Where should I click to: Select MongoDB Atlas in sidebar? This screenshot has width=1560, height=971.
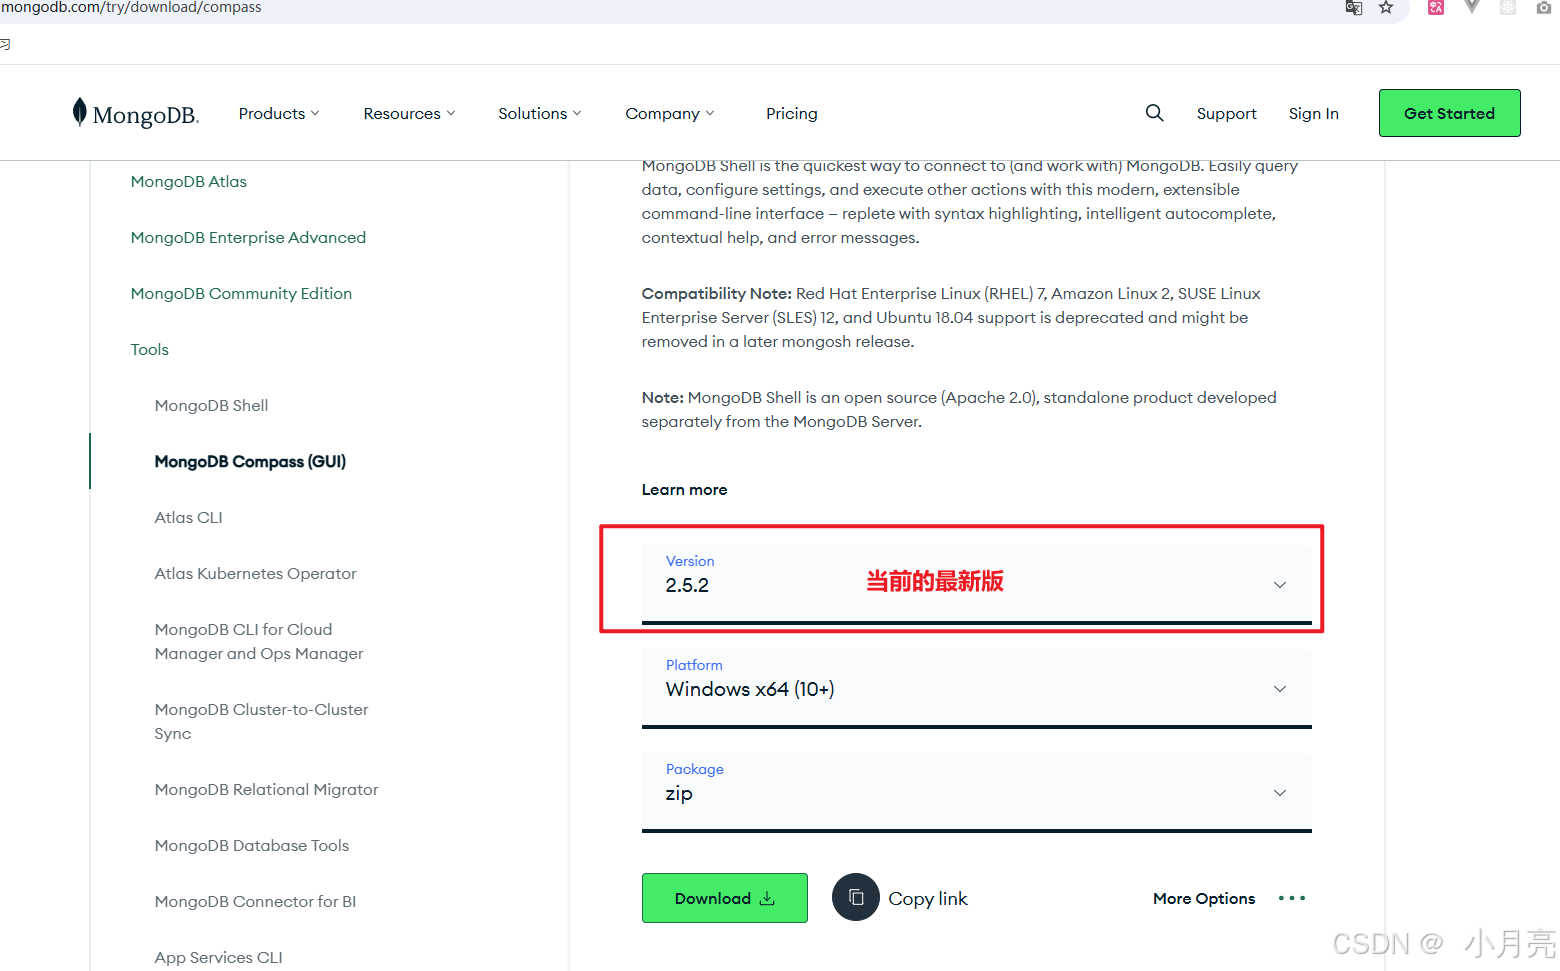pyautogui.click(x=189, y=181)
